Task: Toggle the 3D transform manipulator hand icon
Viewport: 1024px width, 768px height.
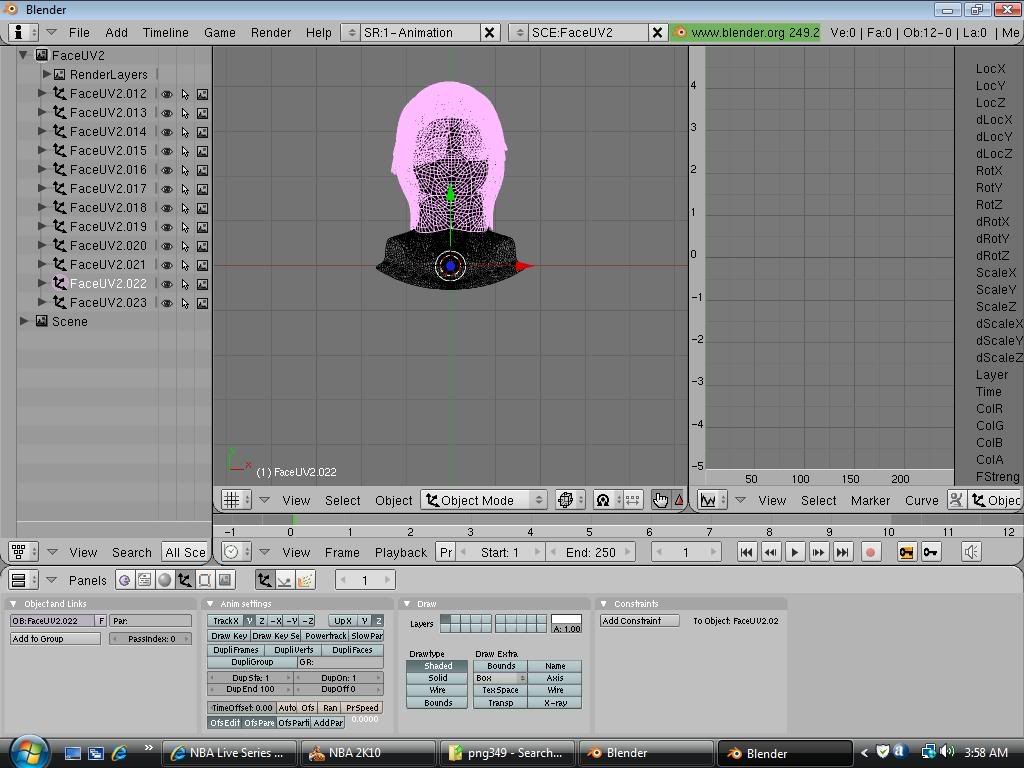Action: tap(660, 500)
